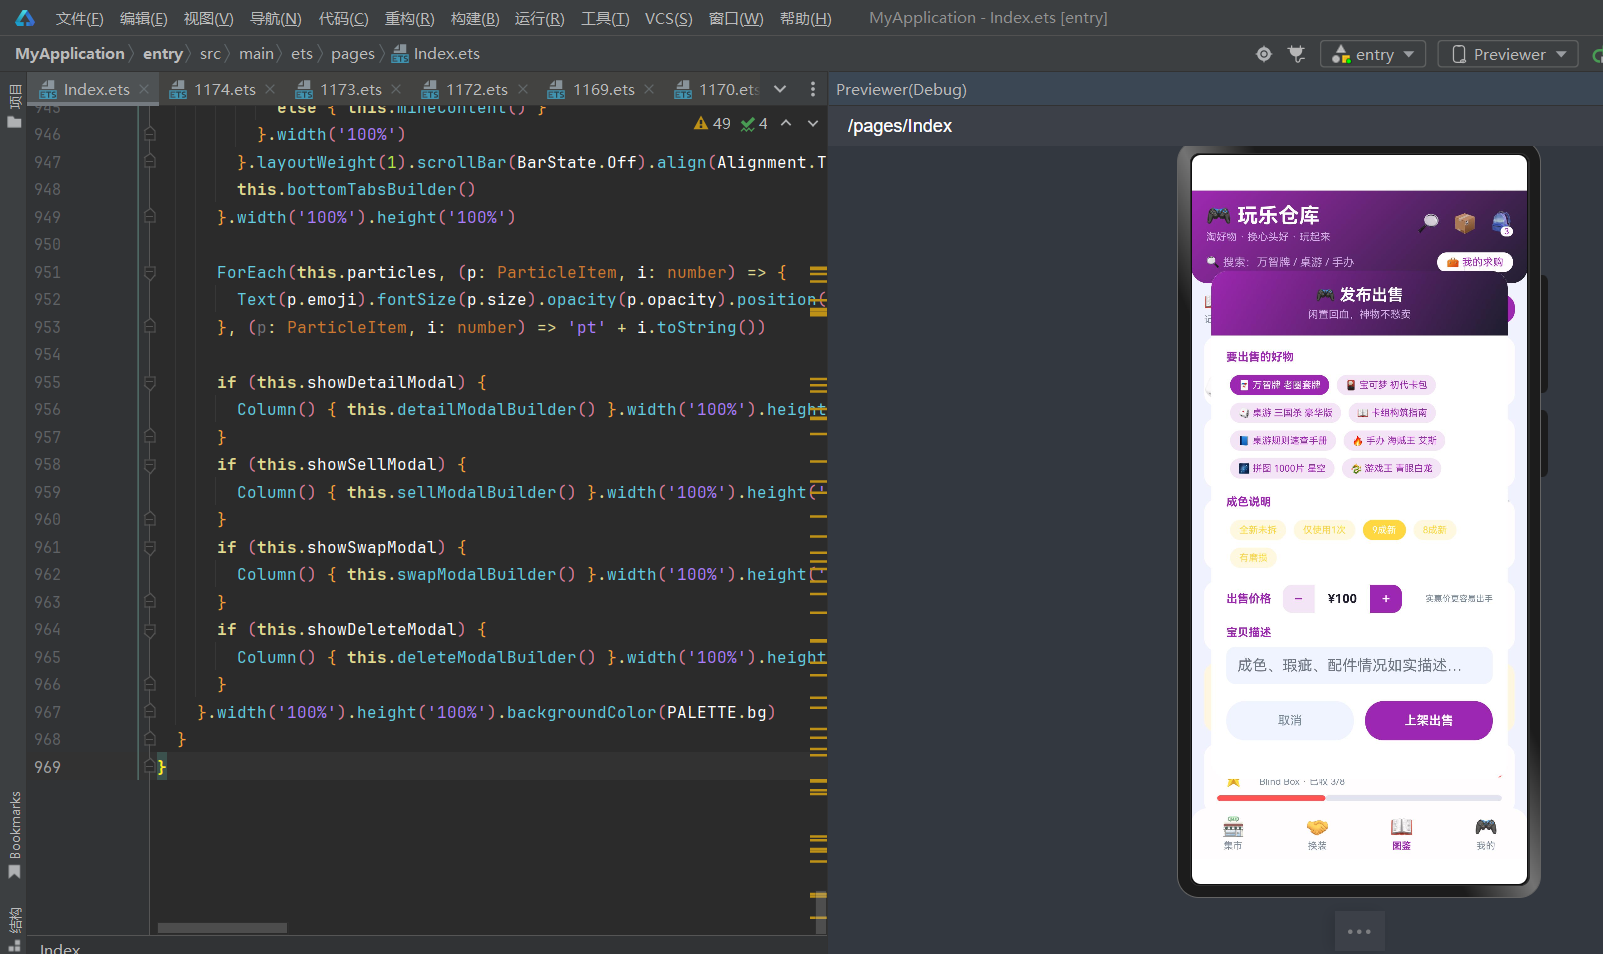Click the previewer more options ellipsis button

click(1359, 931)
